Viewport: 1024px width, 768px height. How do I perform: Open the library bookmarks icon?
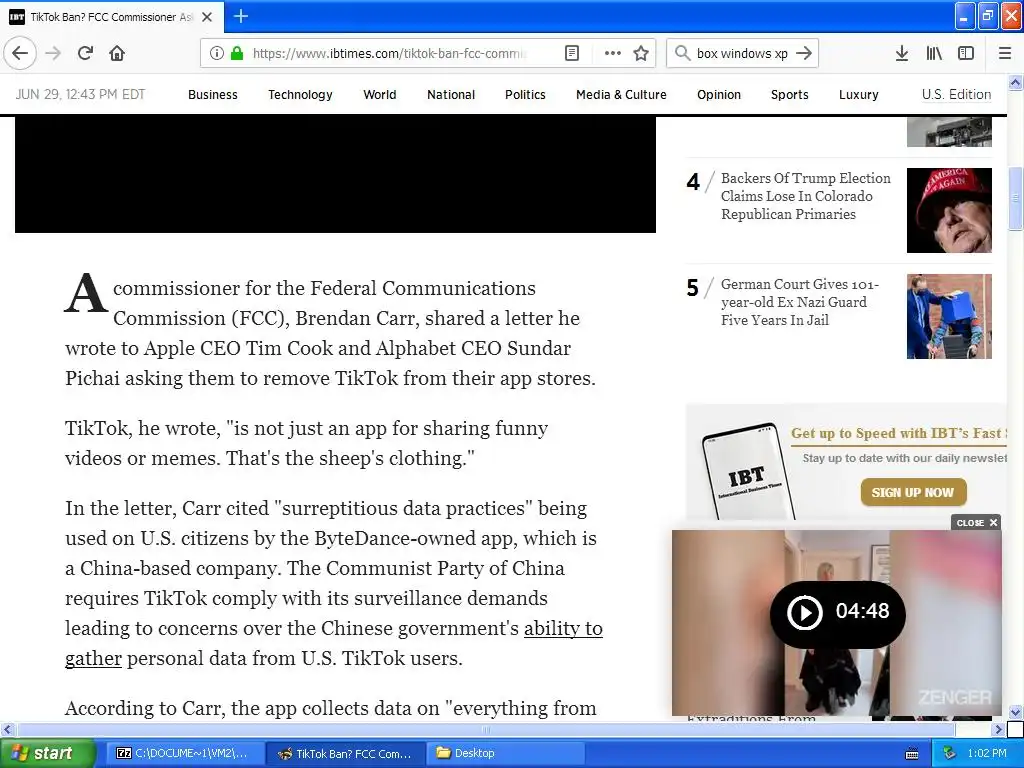(934, 53)
